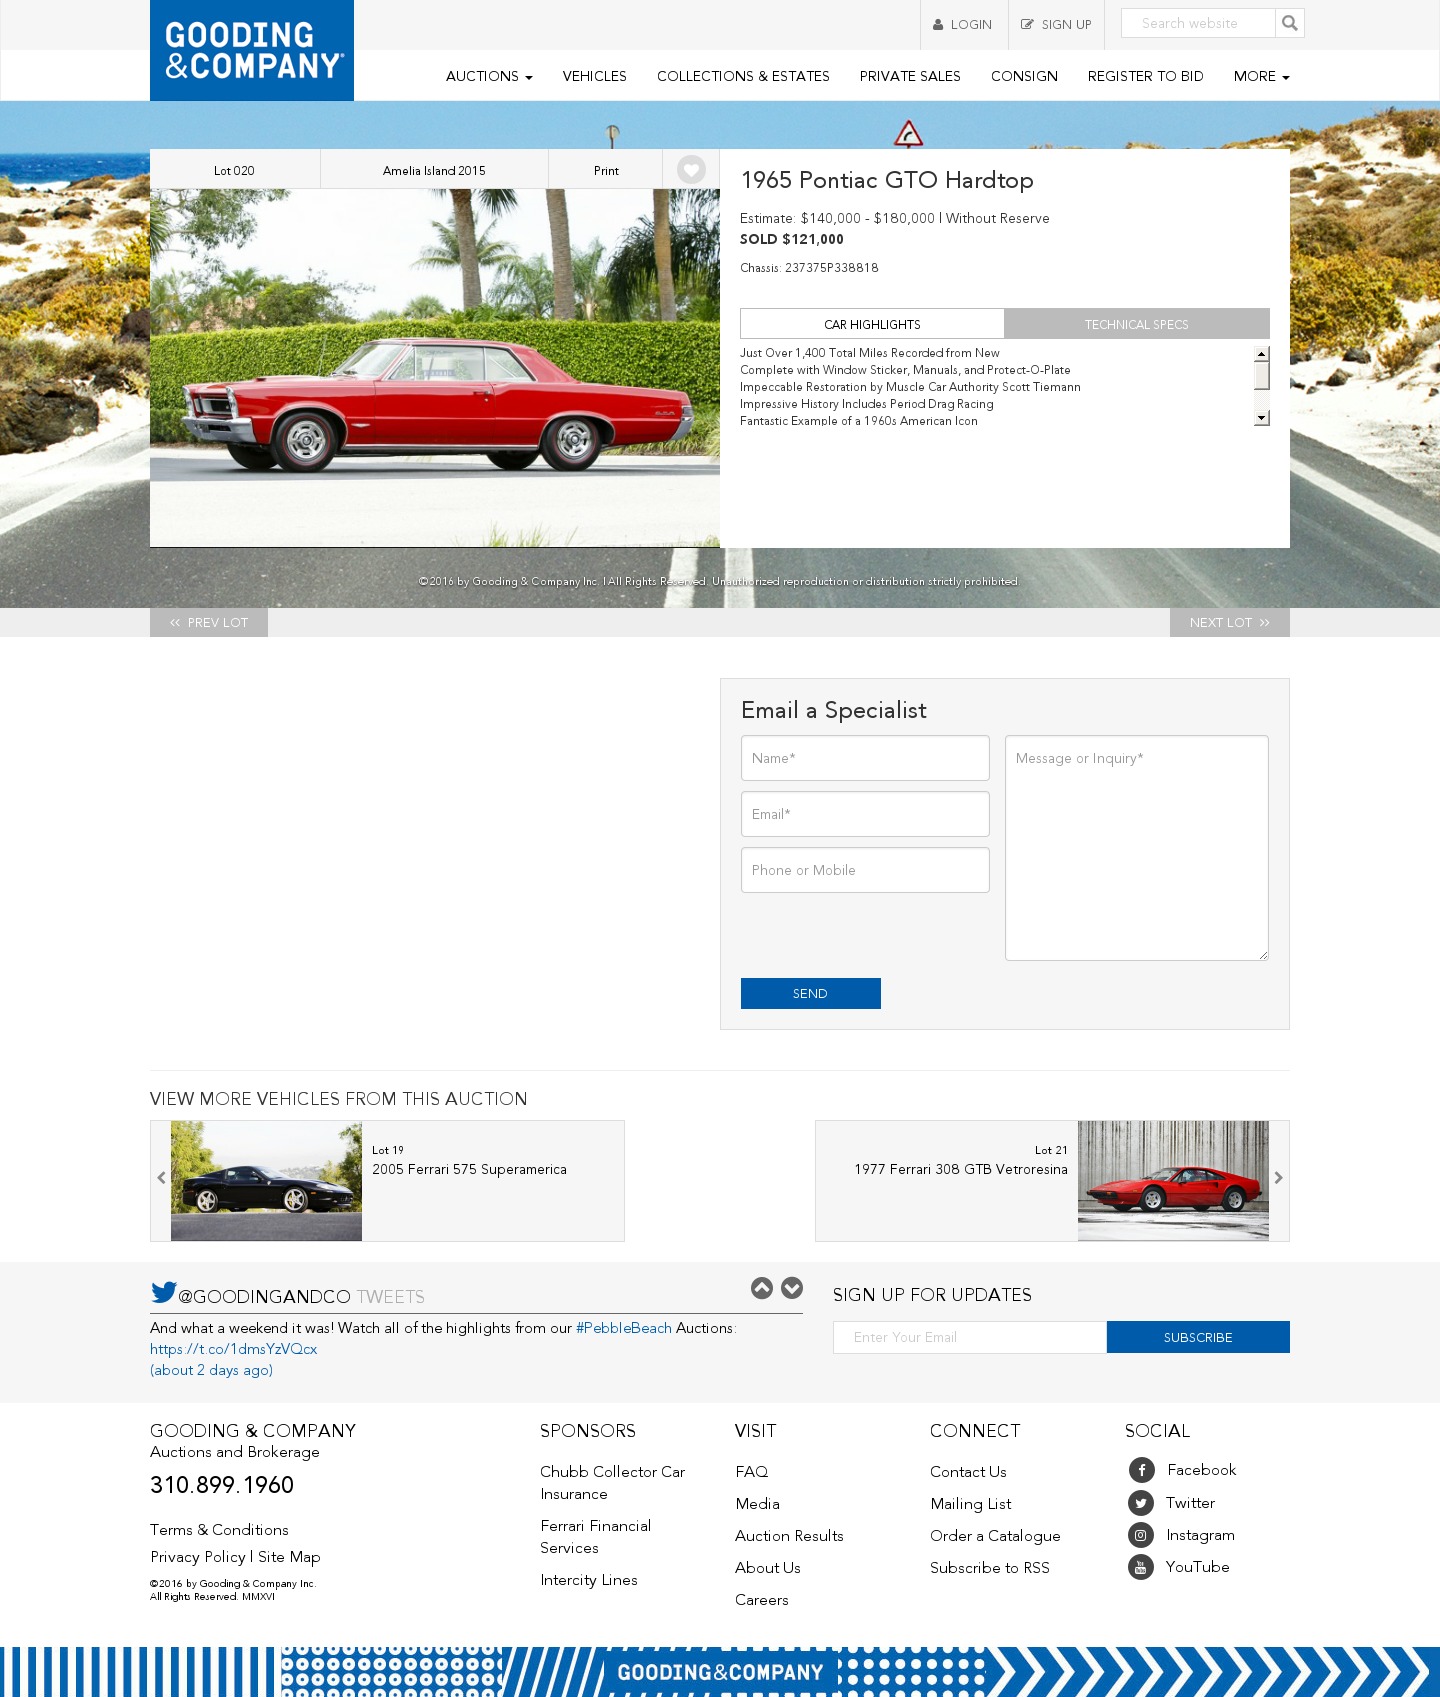Open Amelia Island 2015 auction link

[x=434, y=170]
